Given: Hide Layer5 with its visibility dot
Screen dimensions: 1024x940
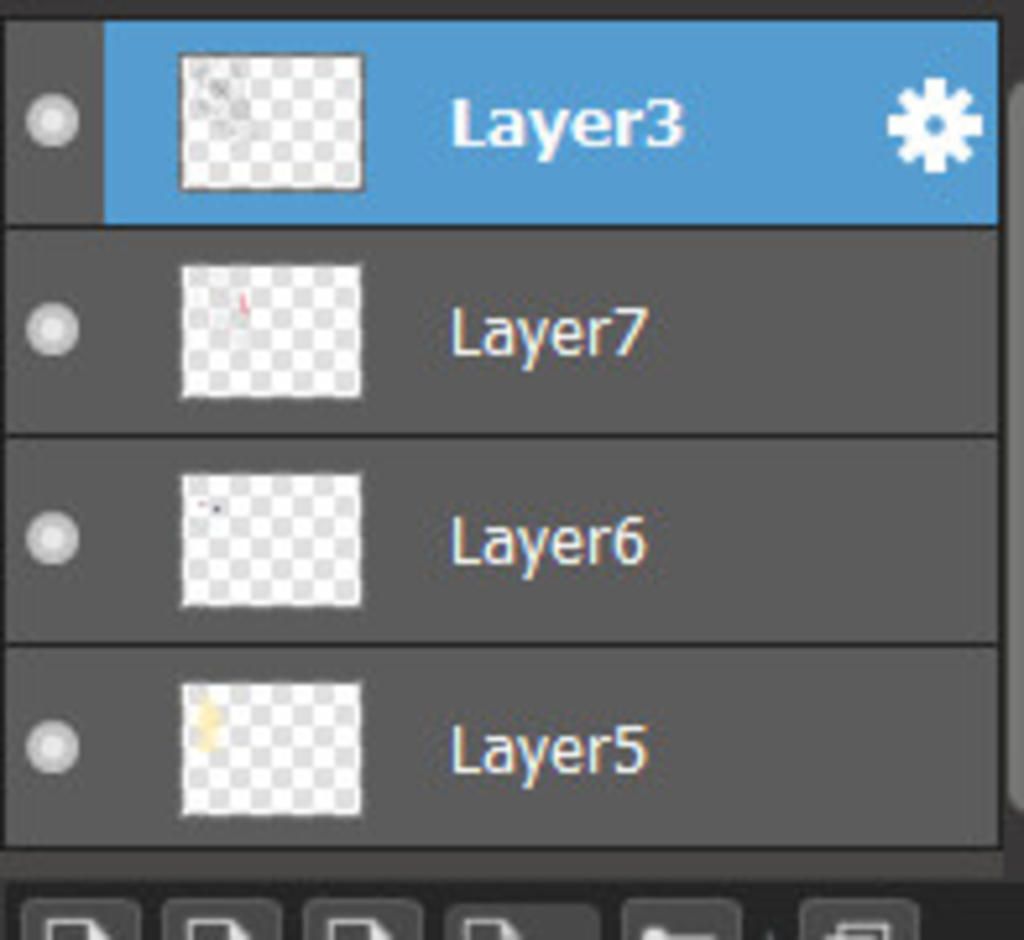Looking at the screenshot, I should [x=52, y=747].
